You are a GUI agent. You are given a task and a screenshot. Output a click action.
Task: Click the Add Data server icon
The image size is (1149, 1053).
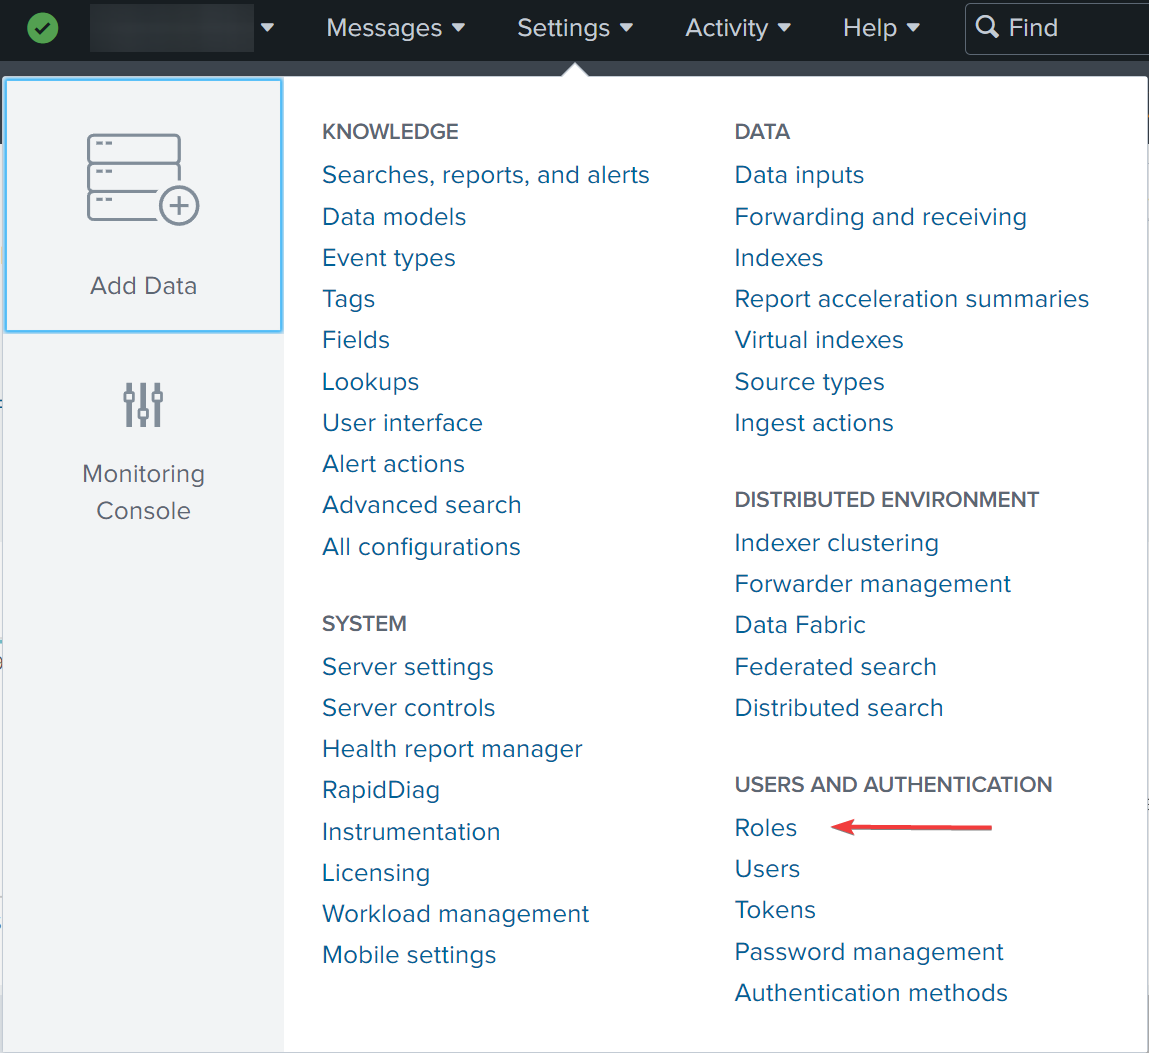click(x=143, y=178)
